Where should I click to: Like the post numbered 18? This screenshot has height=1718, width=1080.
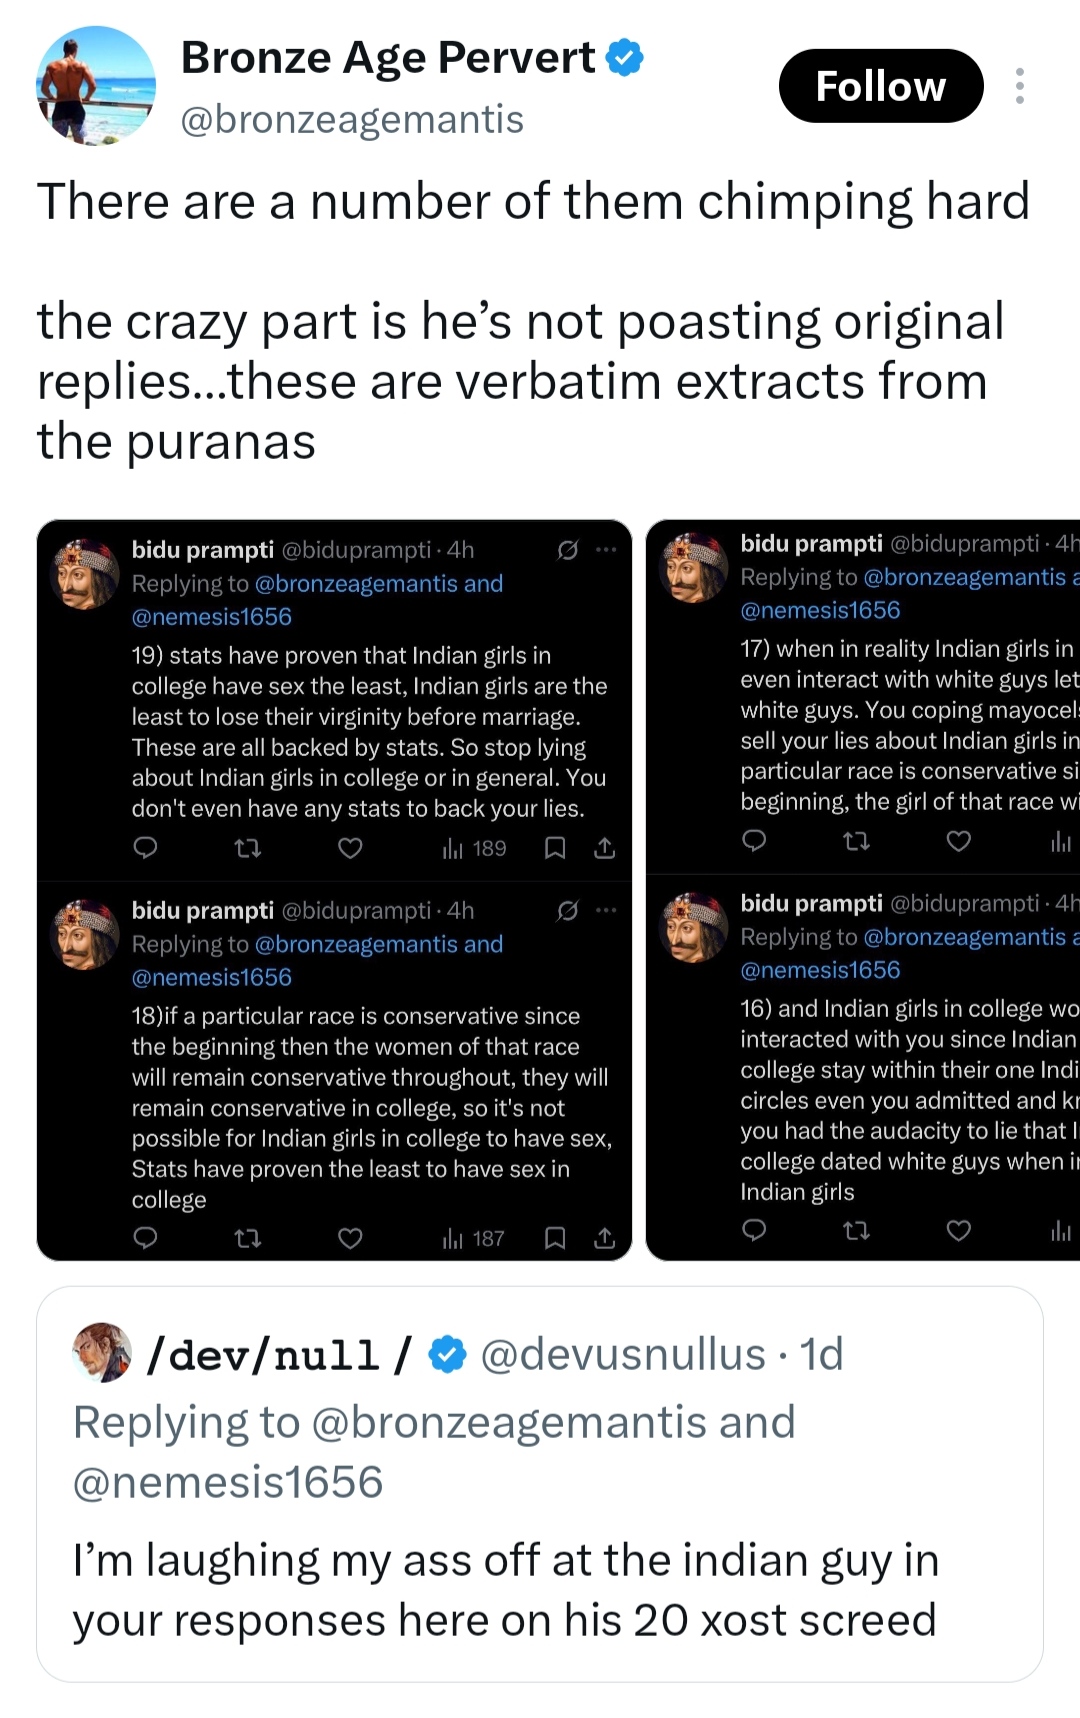350,1238
